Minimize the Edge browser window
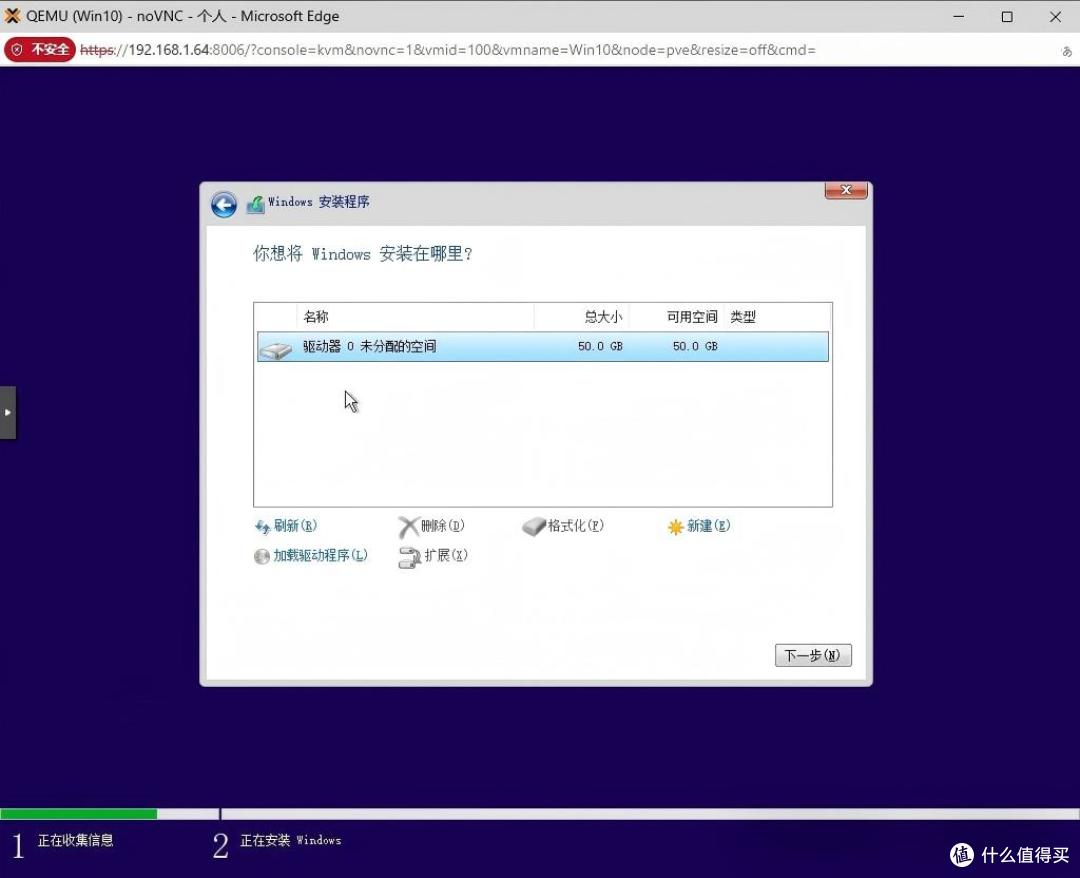This screenshot has width=1080, height=878. point(958,17)
